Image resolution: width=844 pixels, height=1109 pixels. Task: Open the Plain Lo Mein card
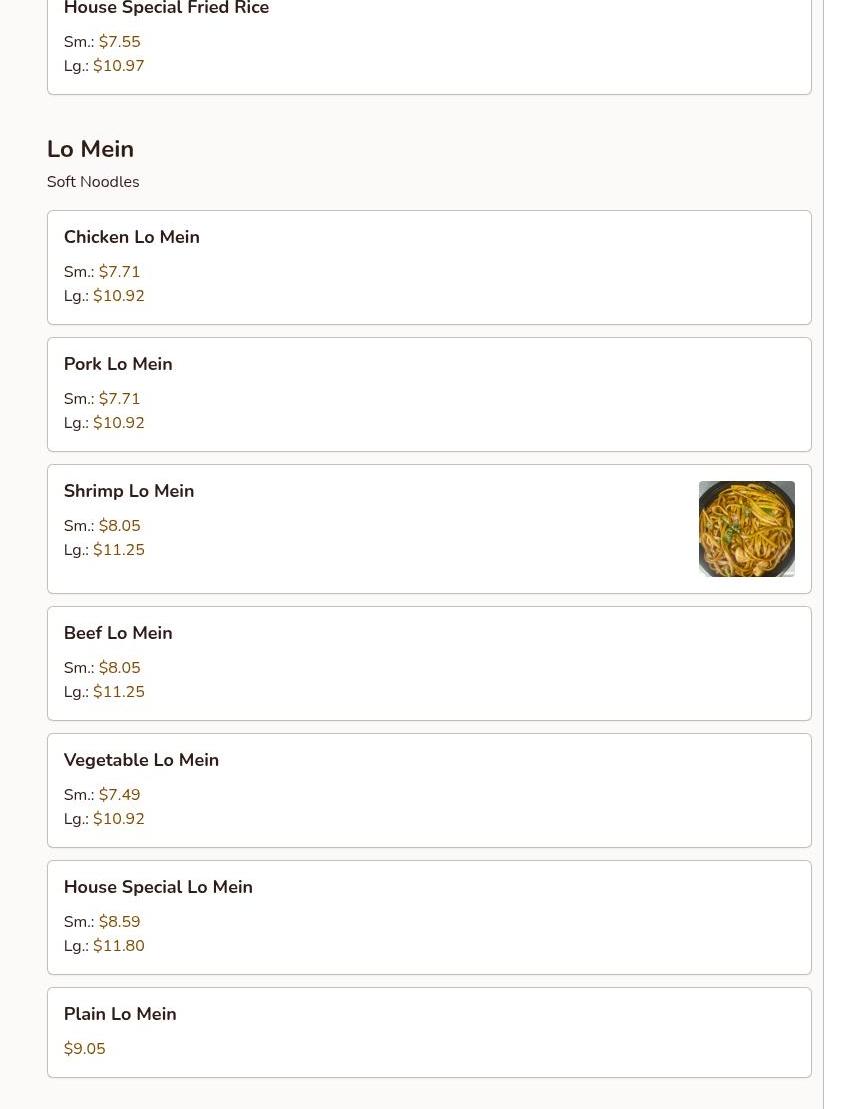click(x=429, y=1033)
